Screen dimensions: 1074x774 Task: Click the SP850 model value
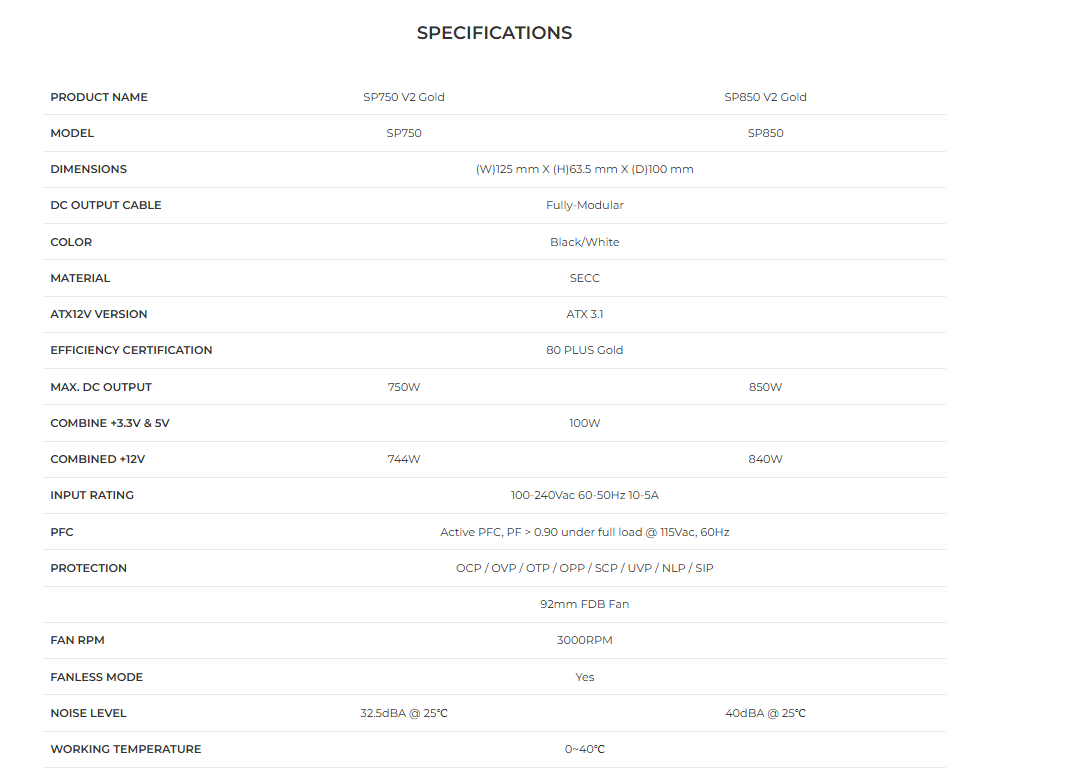765,133
